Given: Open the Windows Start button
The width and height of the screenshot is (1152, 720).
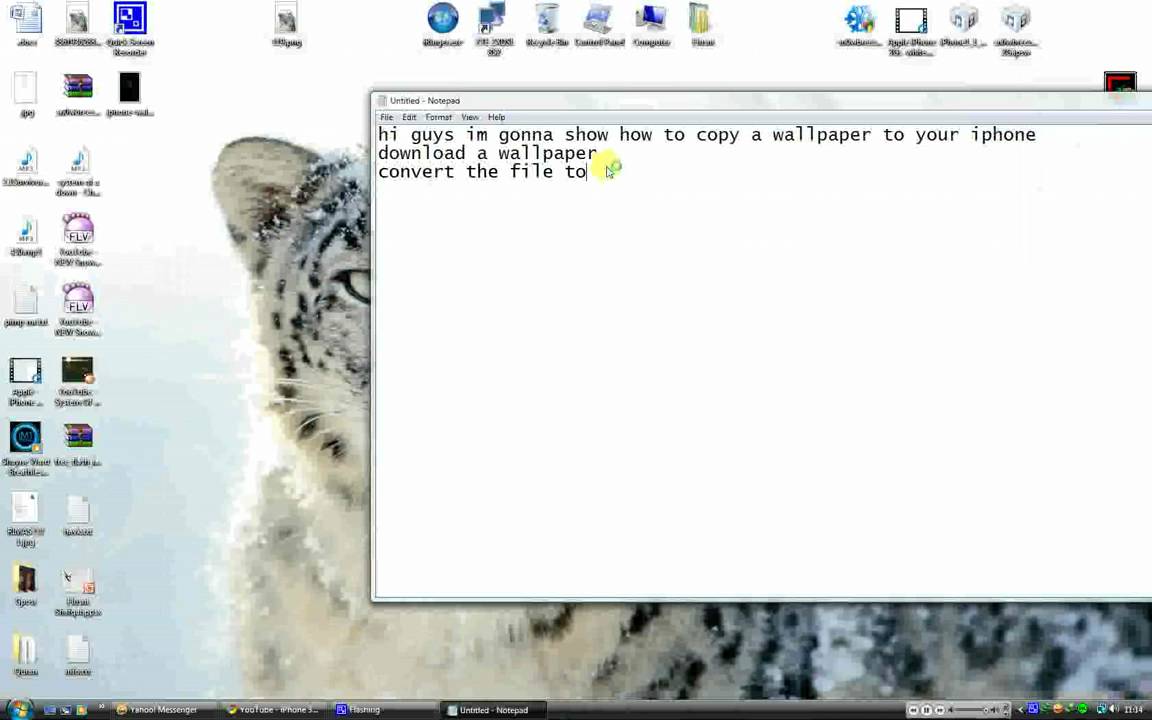Looking at the screenshot, I should (19, 709).
